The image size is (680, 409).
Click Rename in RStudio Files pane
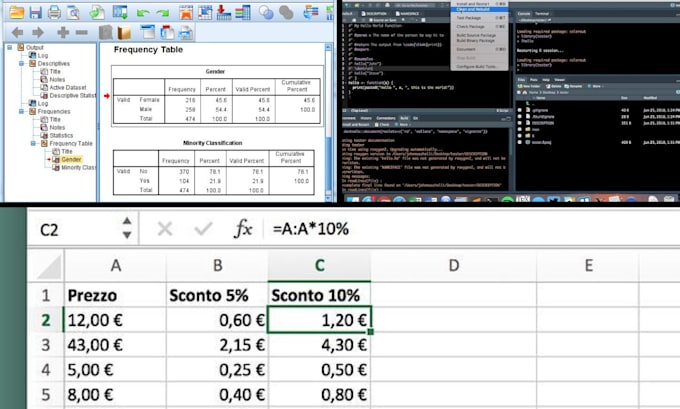point(574,86)
